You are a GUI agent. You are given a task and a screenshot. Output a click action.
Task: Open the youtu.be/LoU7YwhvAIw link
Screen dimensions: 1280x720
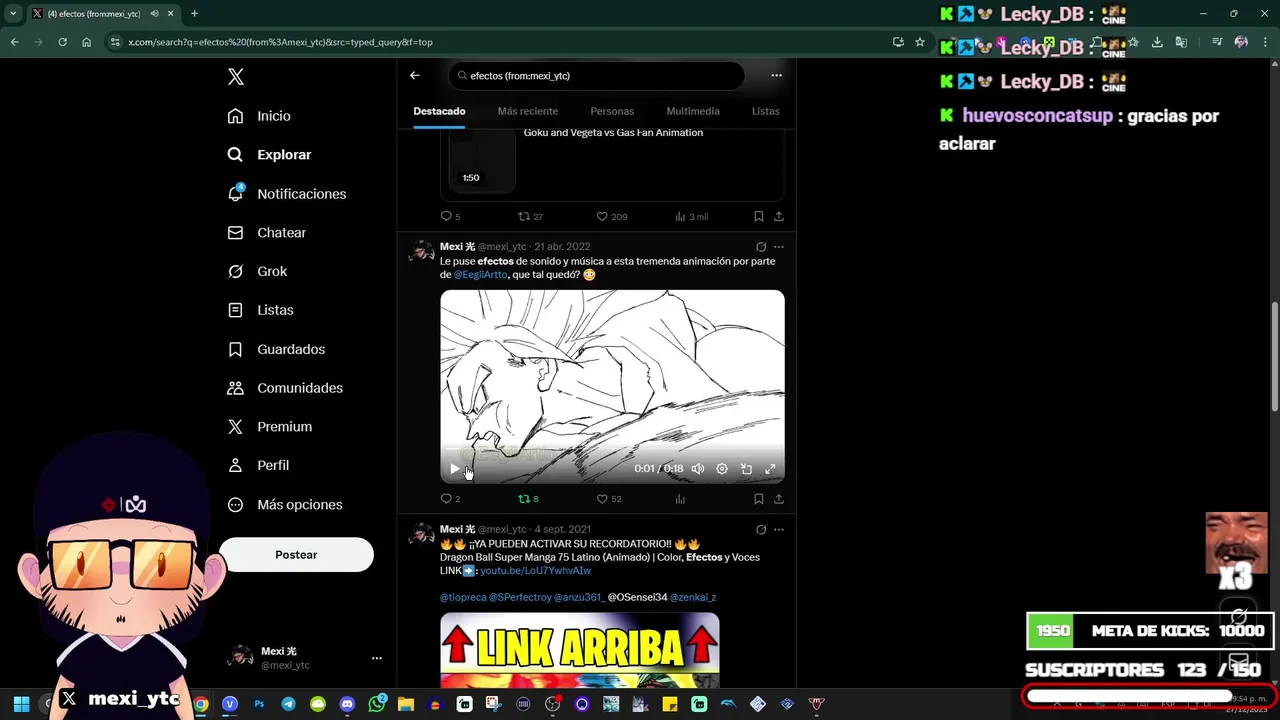[x=535, y=571]
